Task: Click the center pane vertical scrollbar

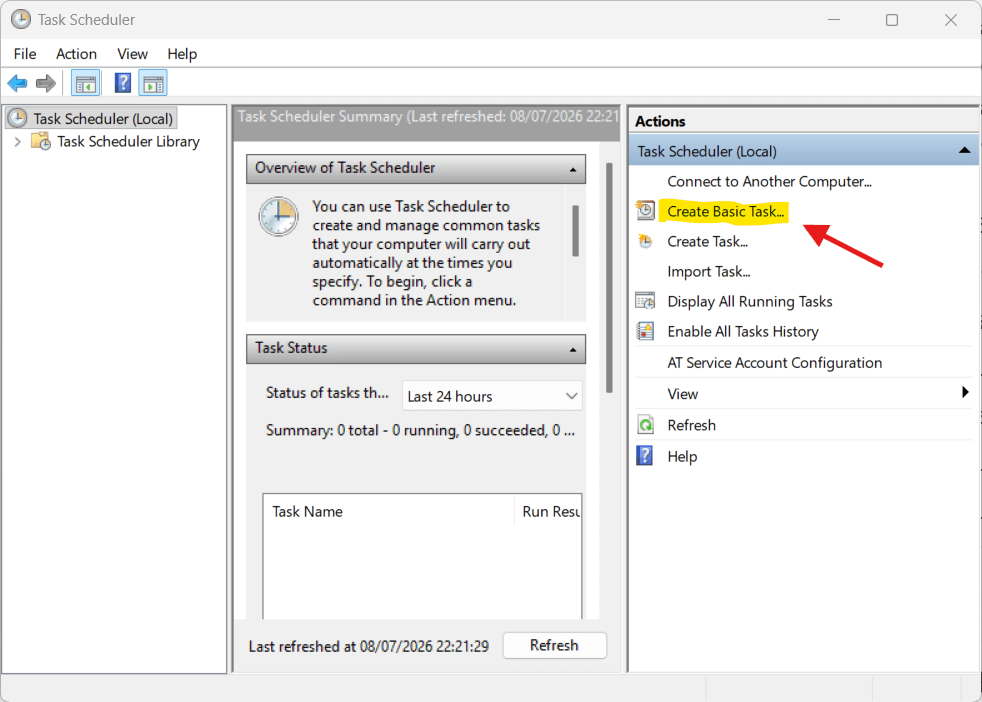Action: coord(609,278)
